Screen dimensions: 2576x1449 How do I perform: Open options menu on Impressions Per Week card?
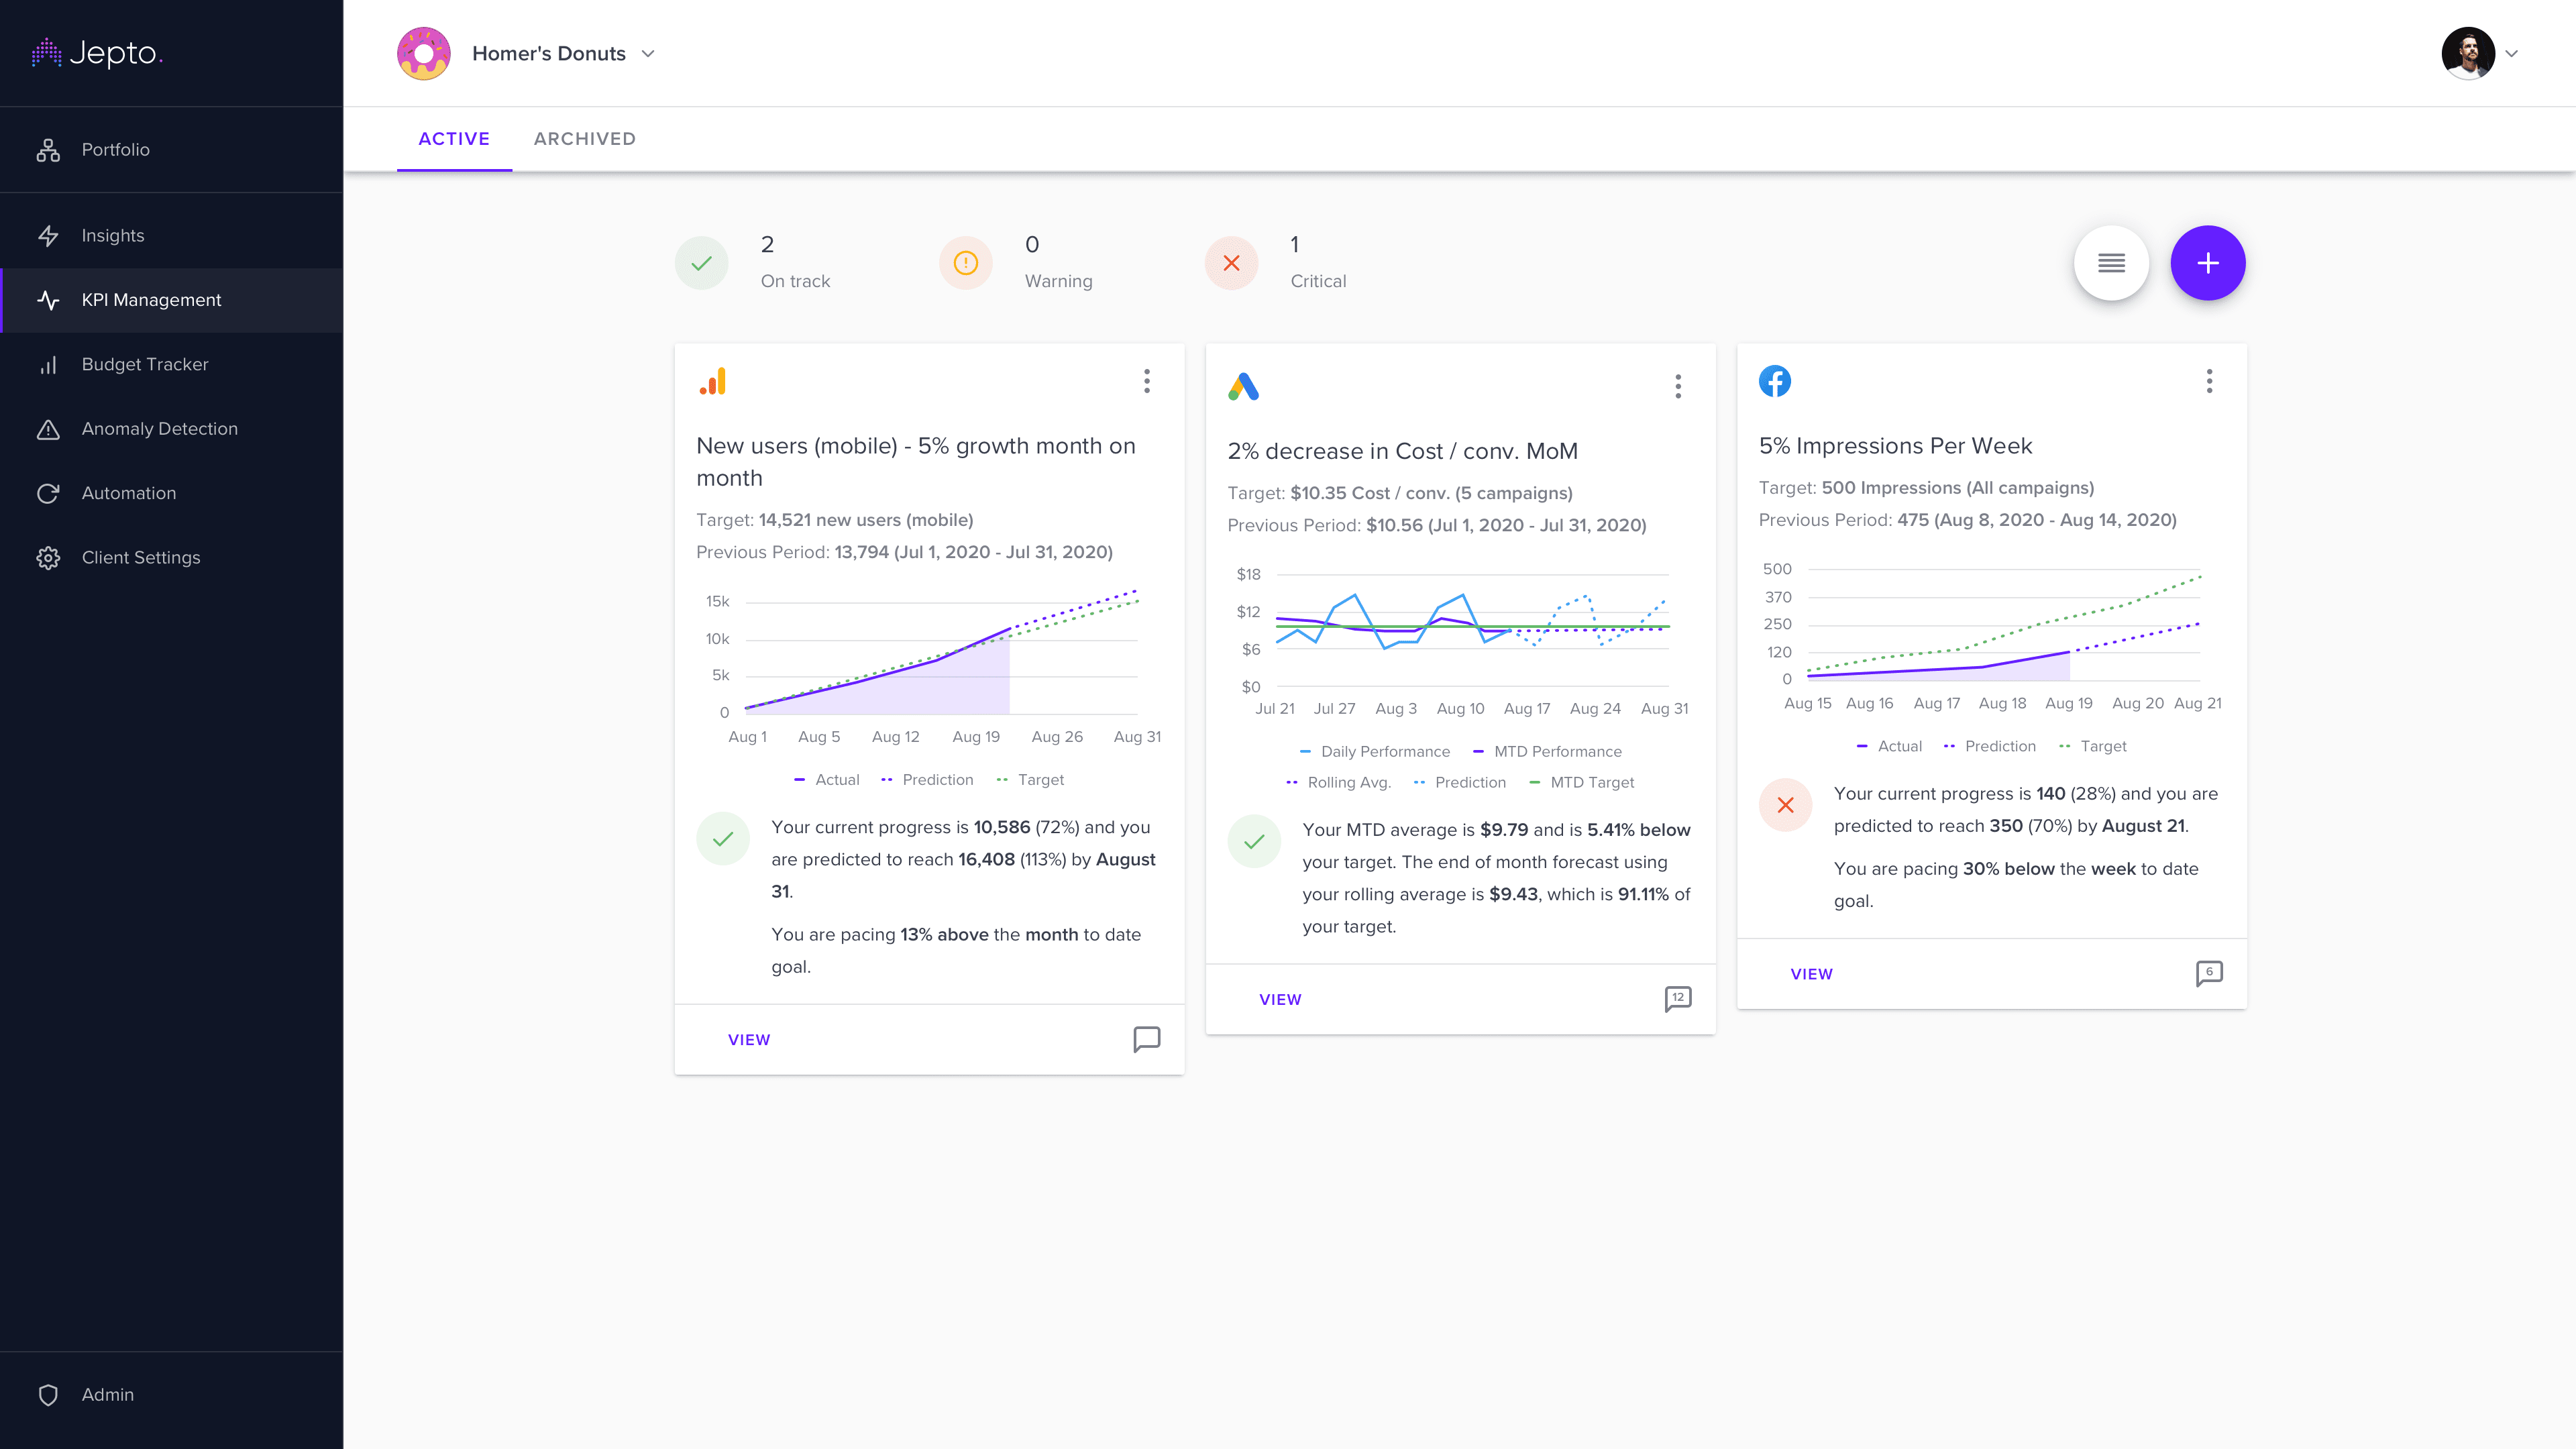(2209, 381)
